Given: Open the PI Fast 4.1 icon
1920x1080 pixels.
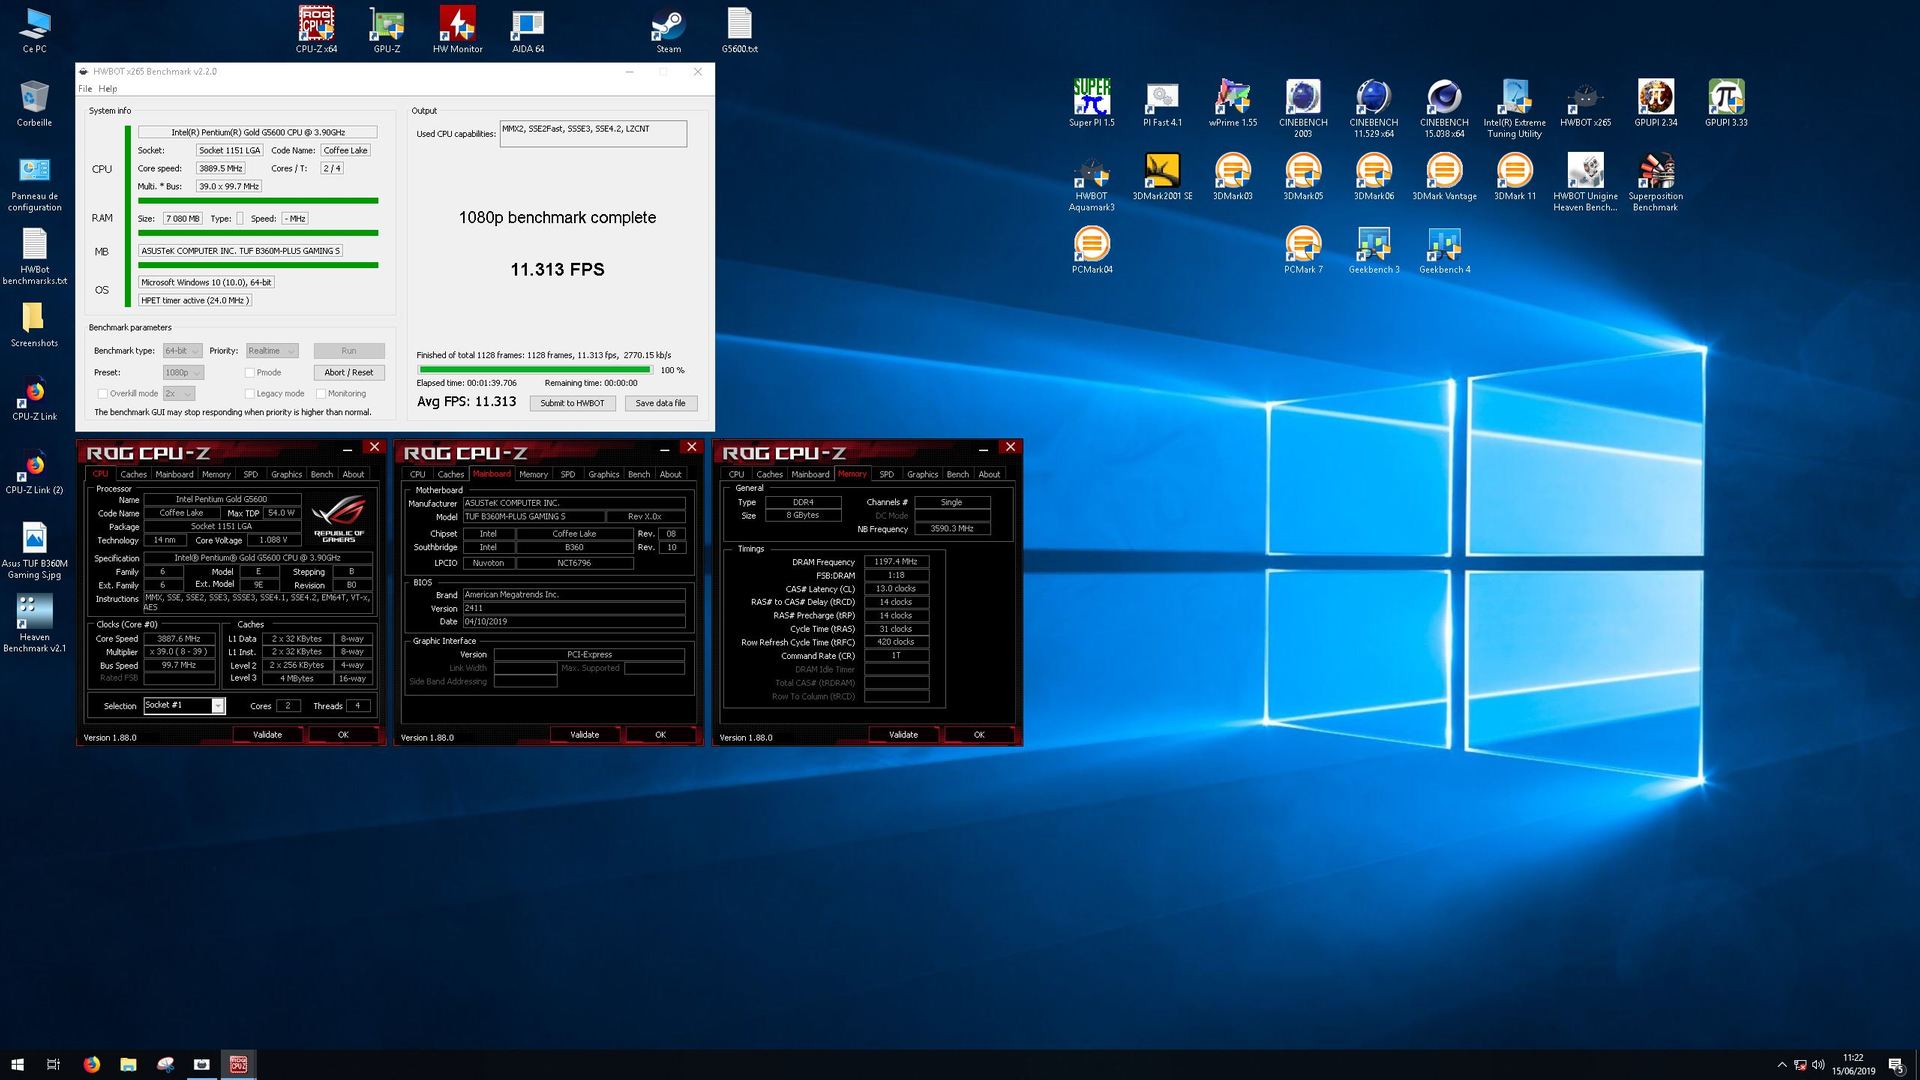Looking at the screenshot, I should point(1162,103).
